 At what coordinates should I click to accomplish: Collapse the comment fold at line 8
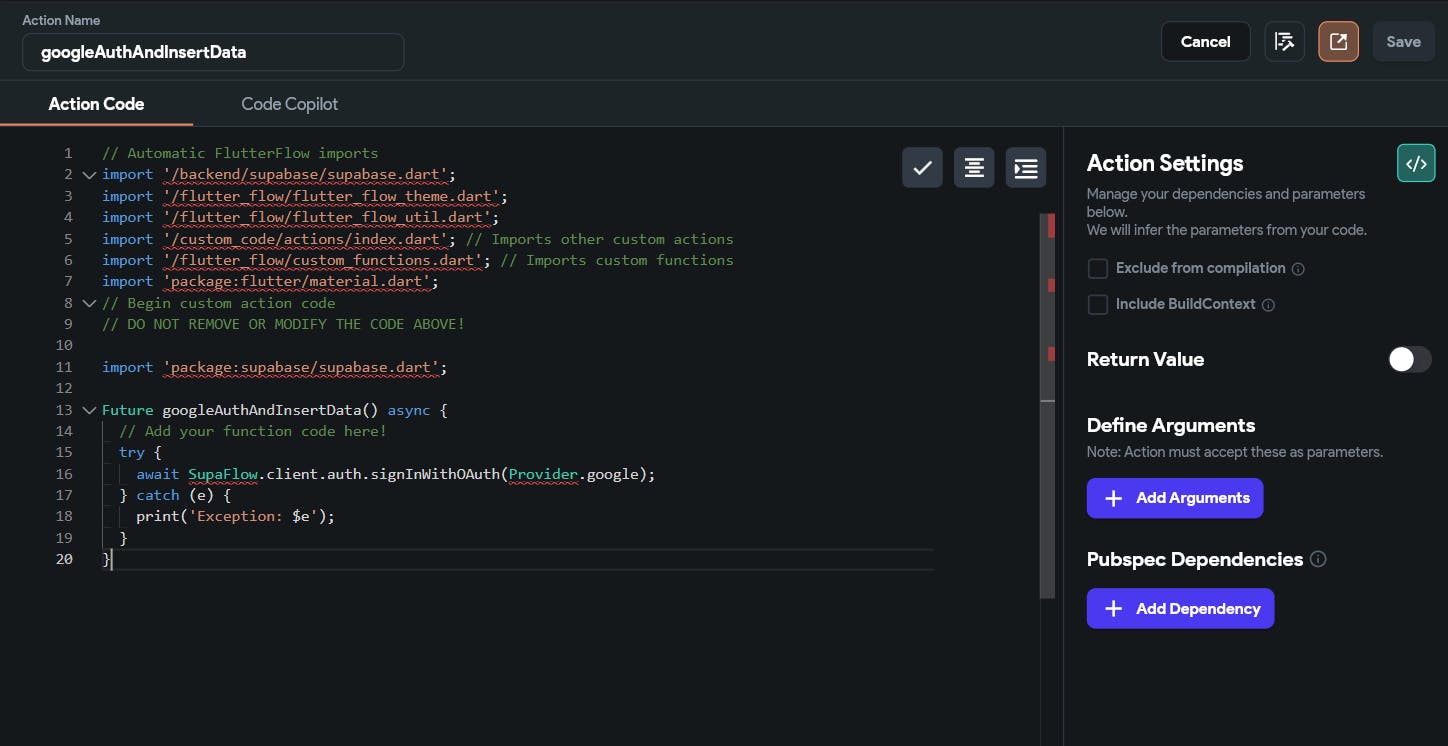[x=89, y=303]
